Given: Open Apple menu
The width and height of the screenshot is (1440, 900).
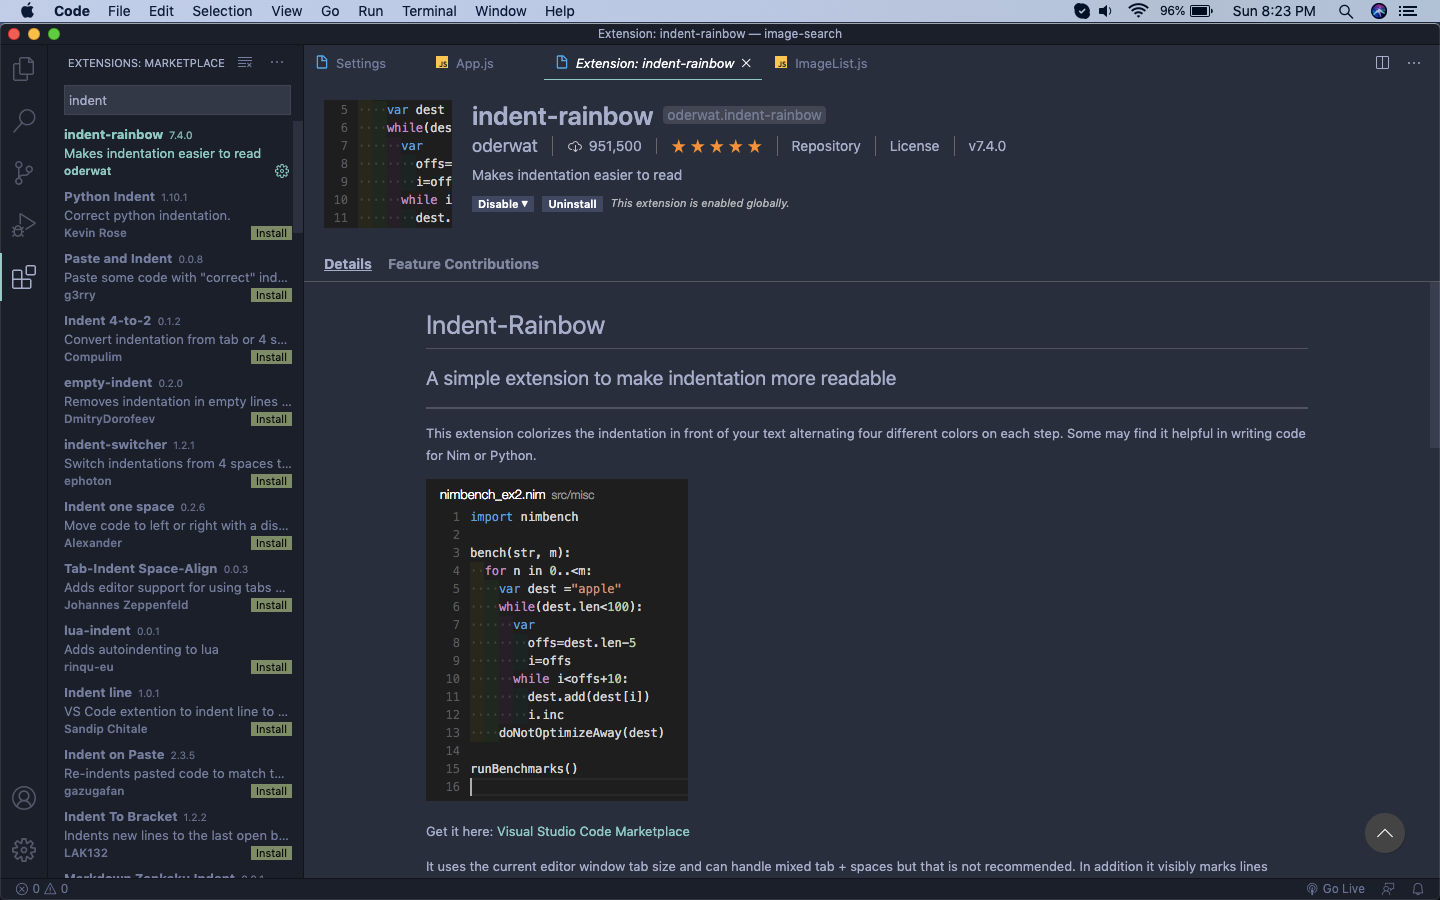Looking at the screenshot, I should [x=27, y=11].
